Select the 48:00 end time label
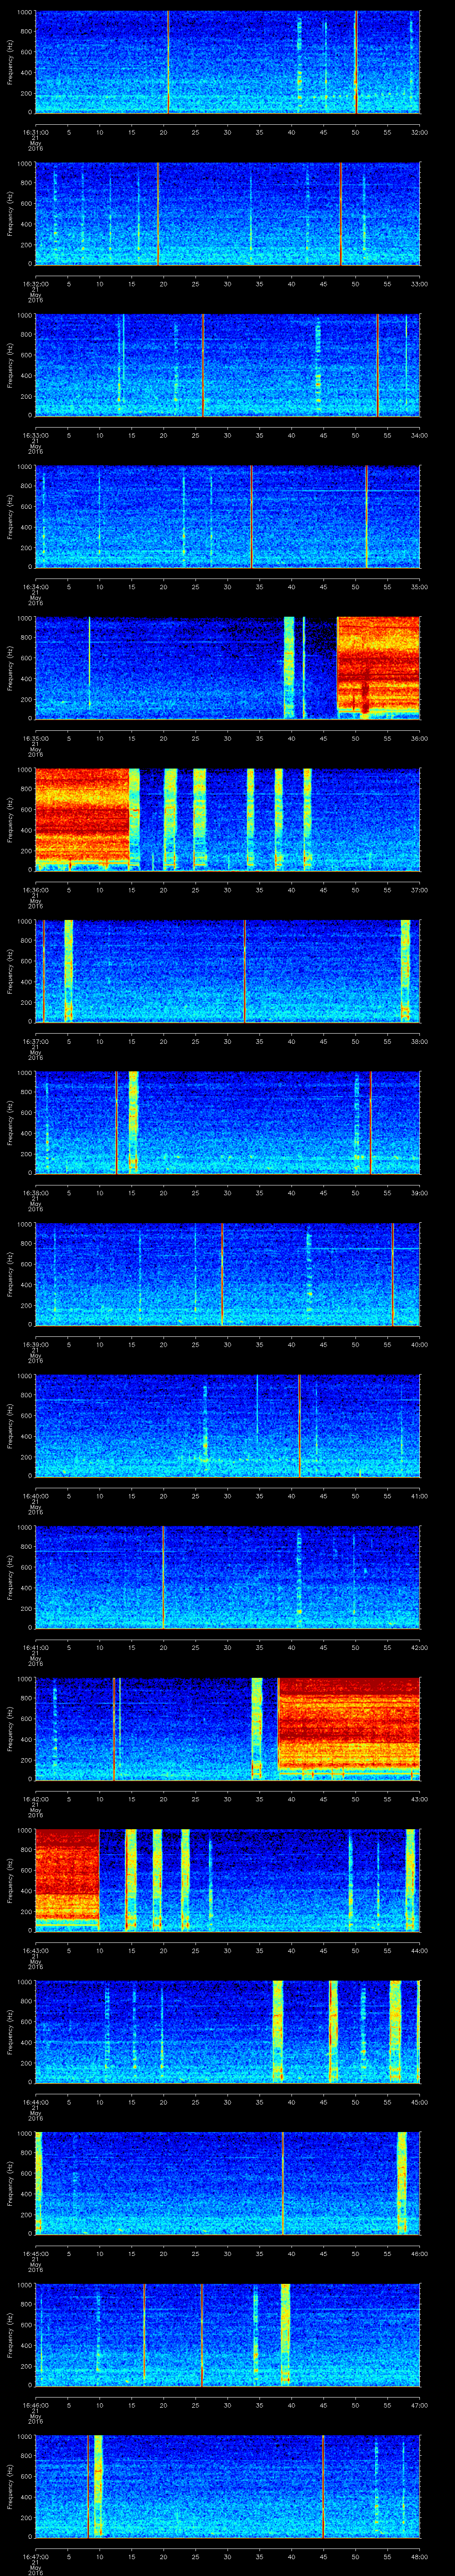455x2576 pixels. (x=419, y=2555)
